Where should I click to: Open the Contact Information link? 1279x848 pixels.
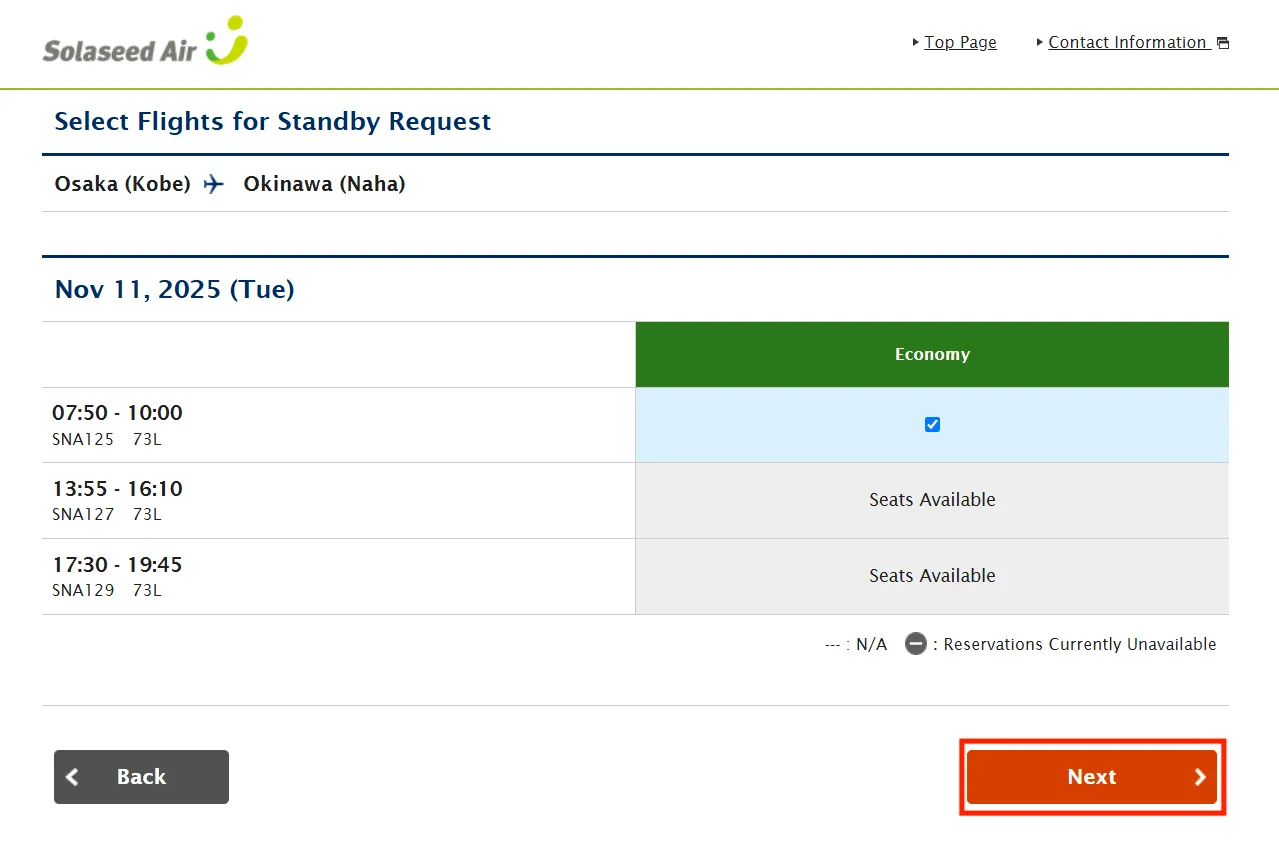coord(1127,42)
